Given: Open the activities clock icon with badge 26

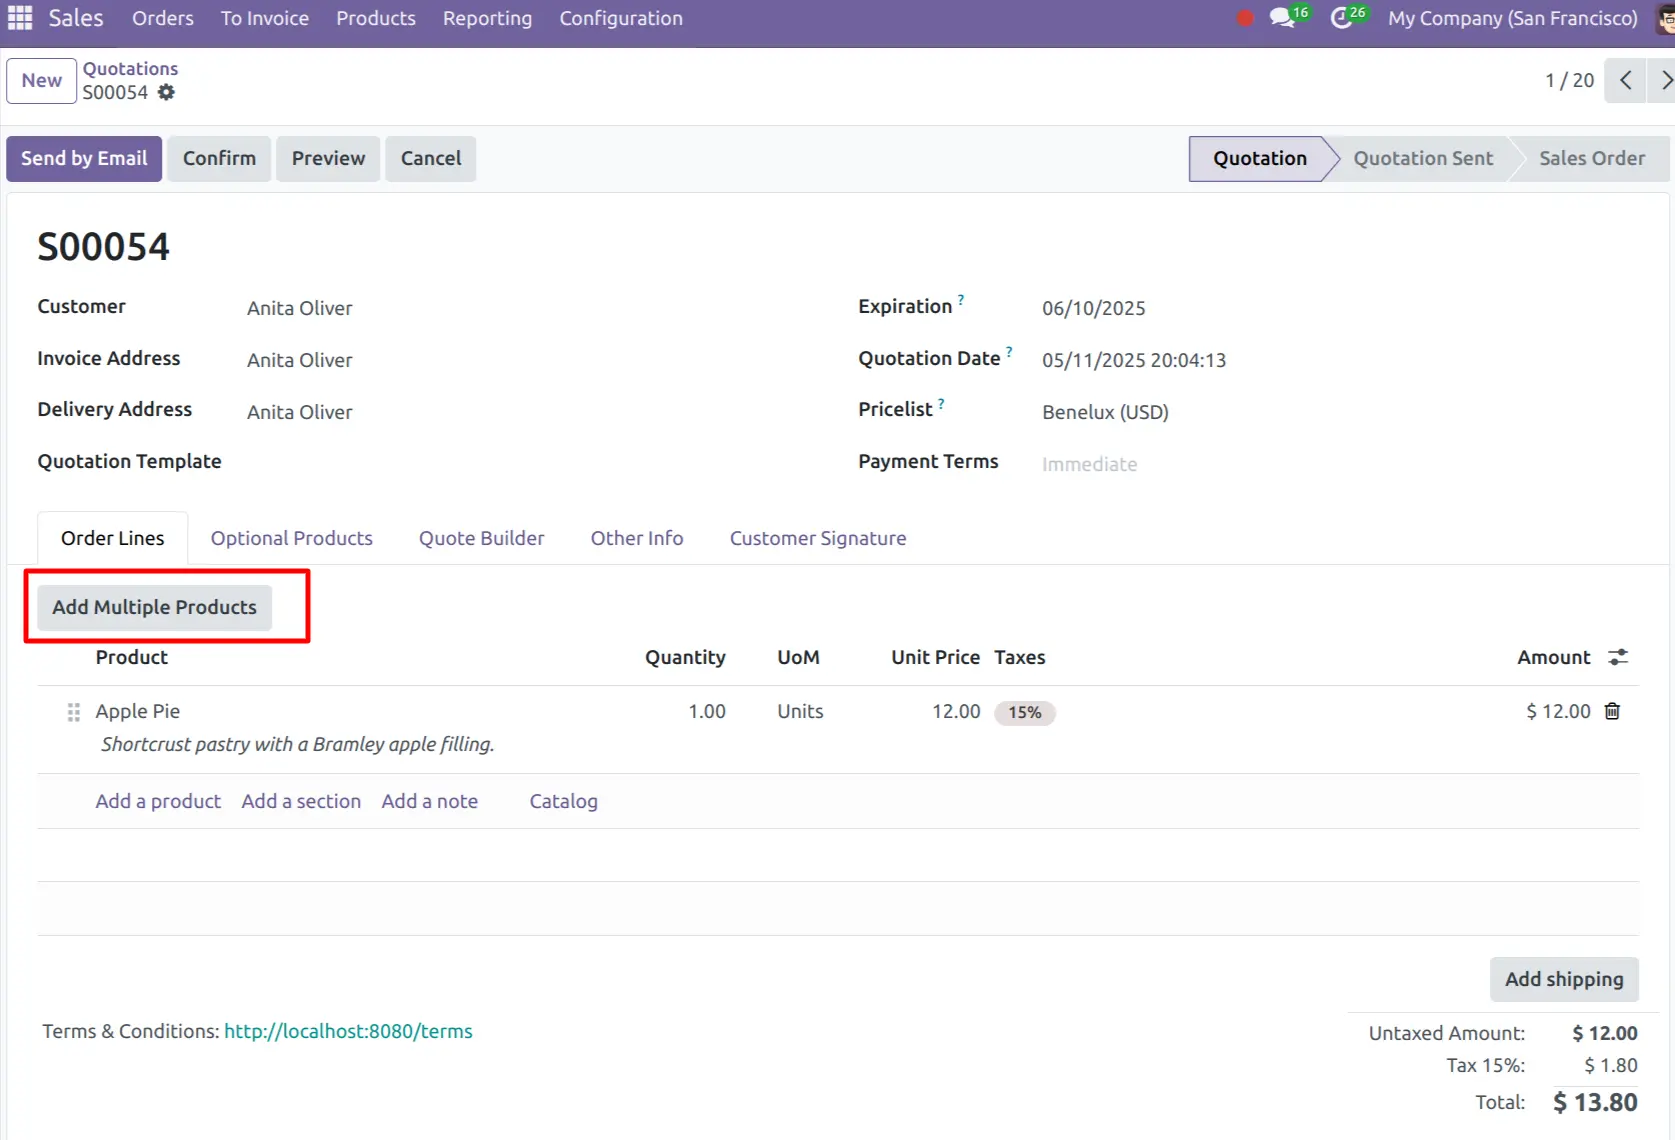Looking at the screenshot, I should [x=1348, y=17].
